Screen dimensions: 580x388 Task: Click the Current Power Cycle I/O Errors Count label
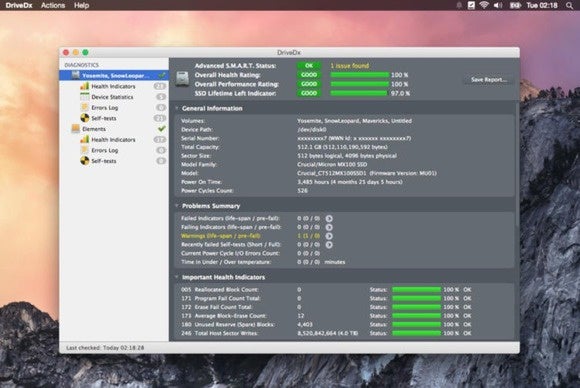click(x=230, y=253)
